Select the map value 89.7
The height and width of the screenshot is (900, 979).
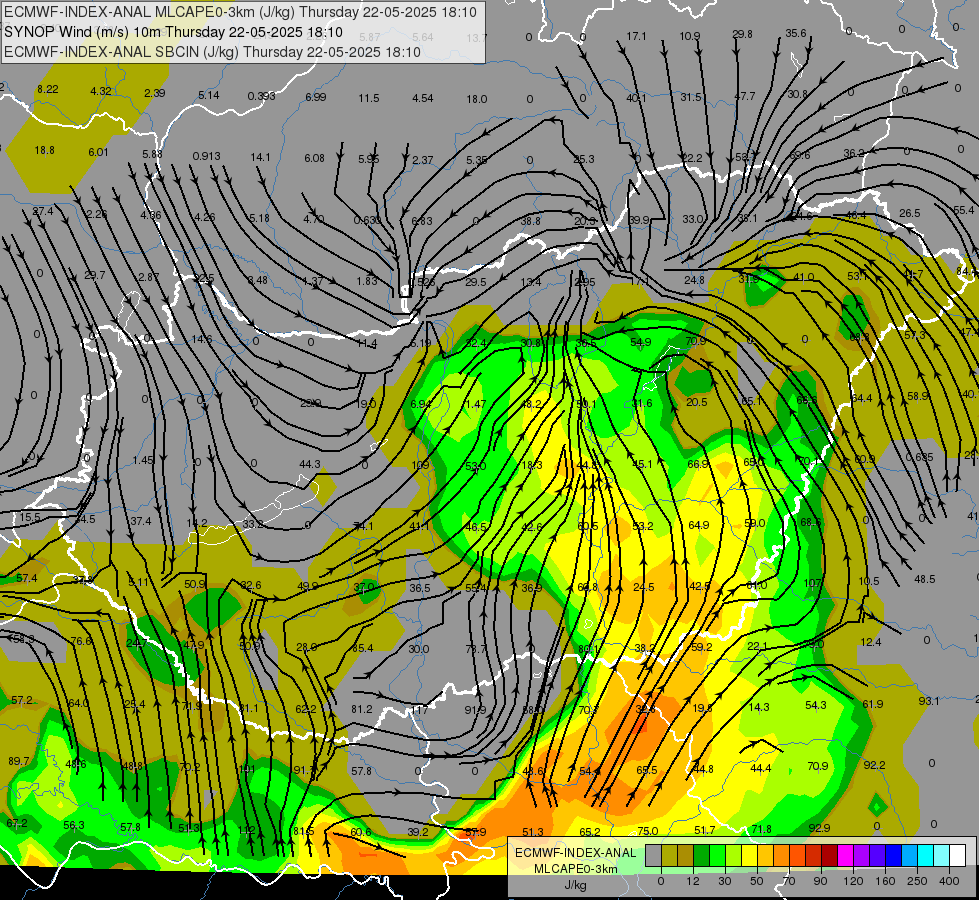pyautogui.click(x=19, y=761)
